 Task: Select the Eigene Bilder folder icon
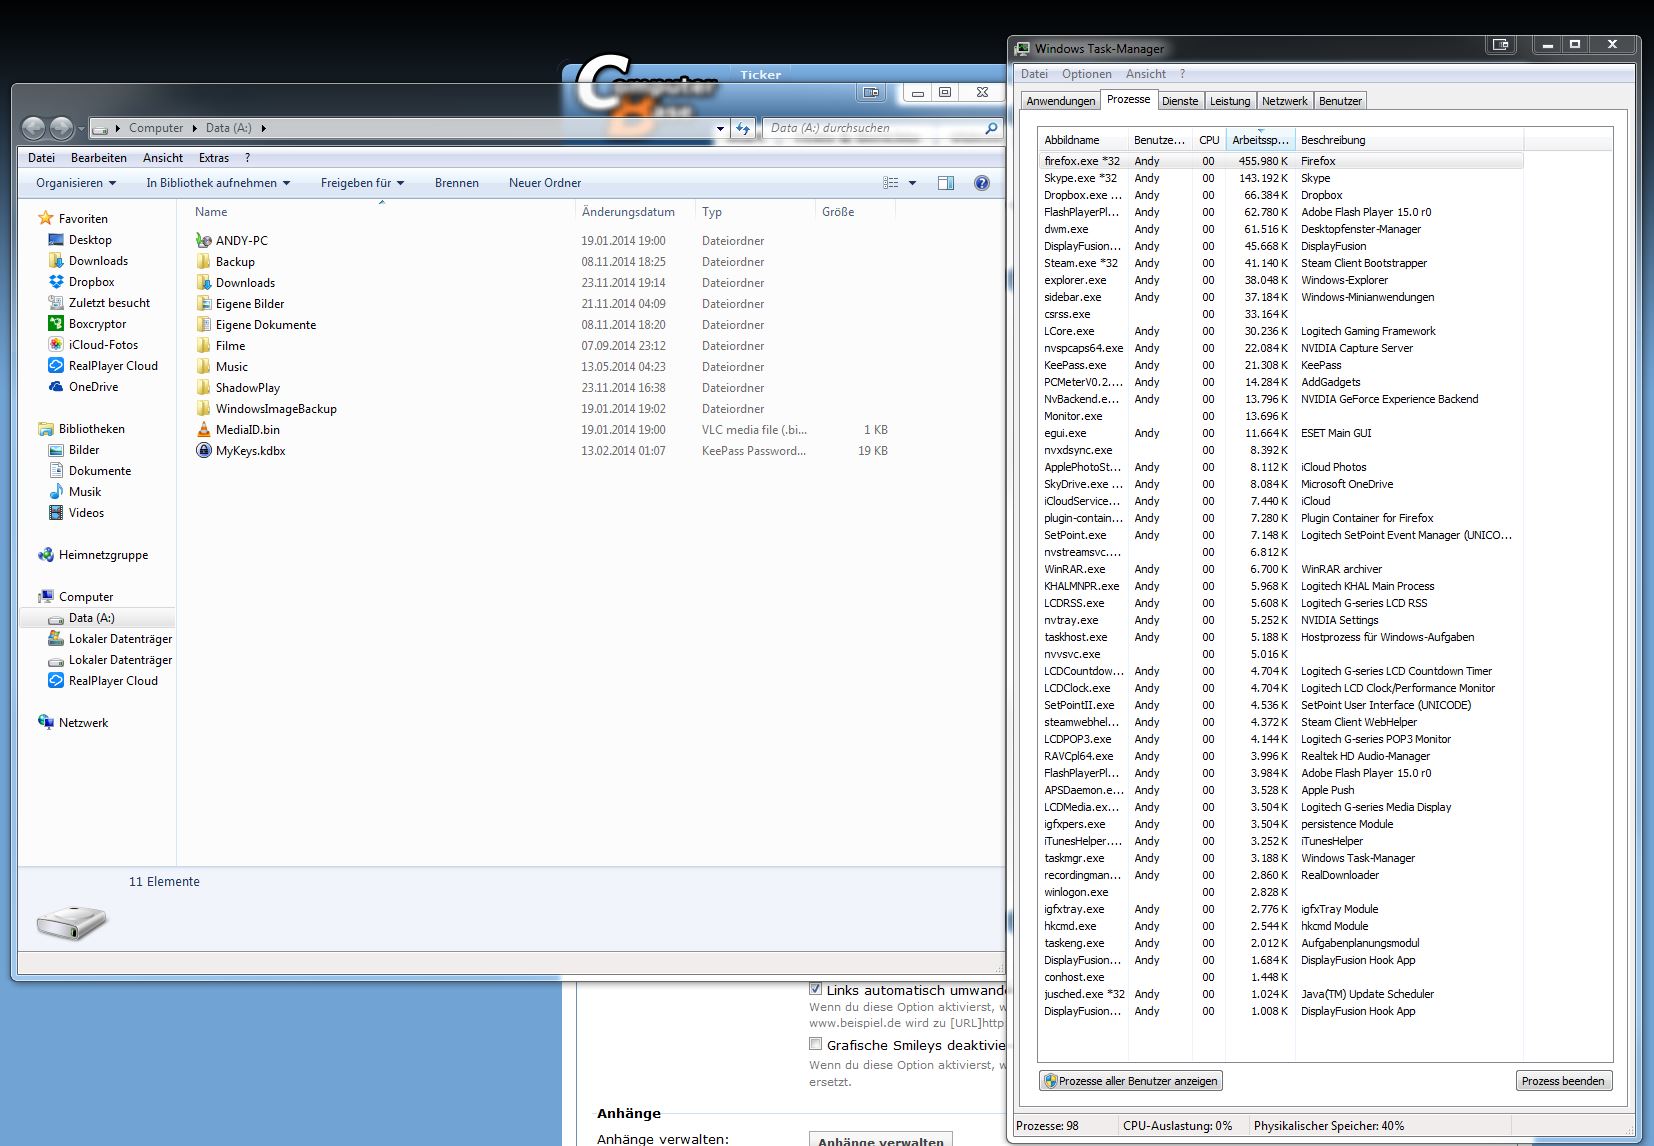[x=204, y=304]
